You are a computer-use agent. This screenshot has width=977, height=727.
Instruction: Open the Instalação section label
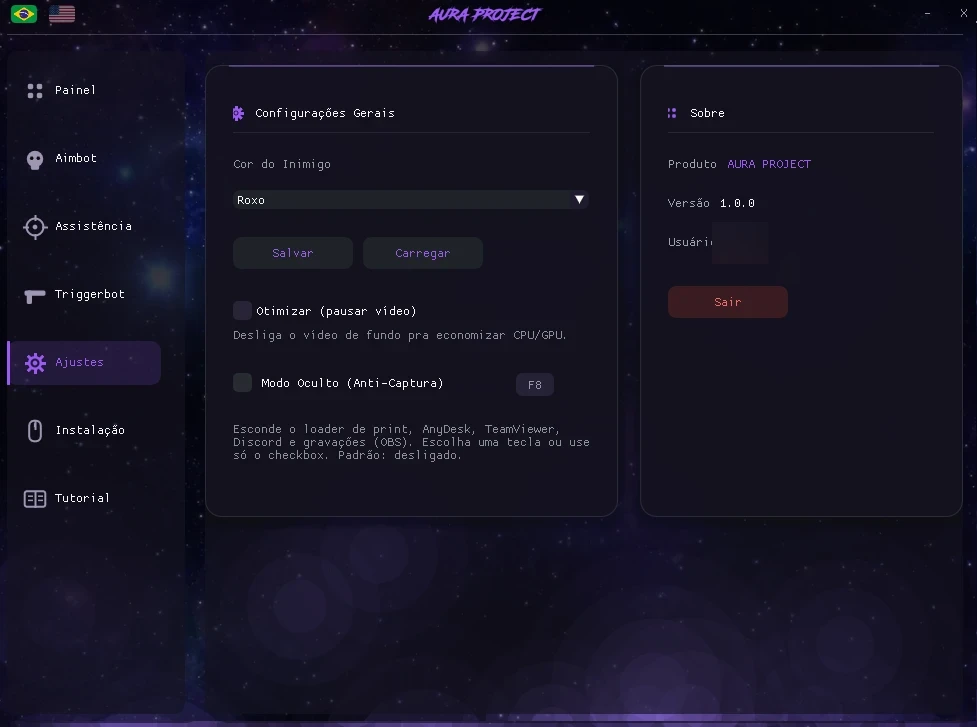point(90,430)
